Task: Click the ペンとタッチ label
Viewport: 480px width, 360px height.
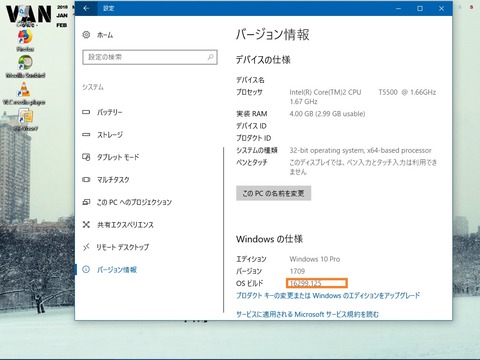Action: pos(252,162)
